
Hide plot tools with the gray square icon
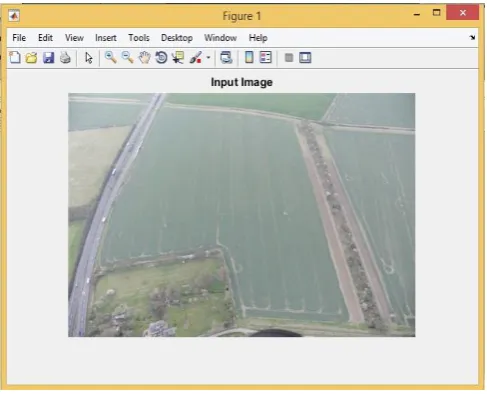289,58
